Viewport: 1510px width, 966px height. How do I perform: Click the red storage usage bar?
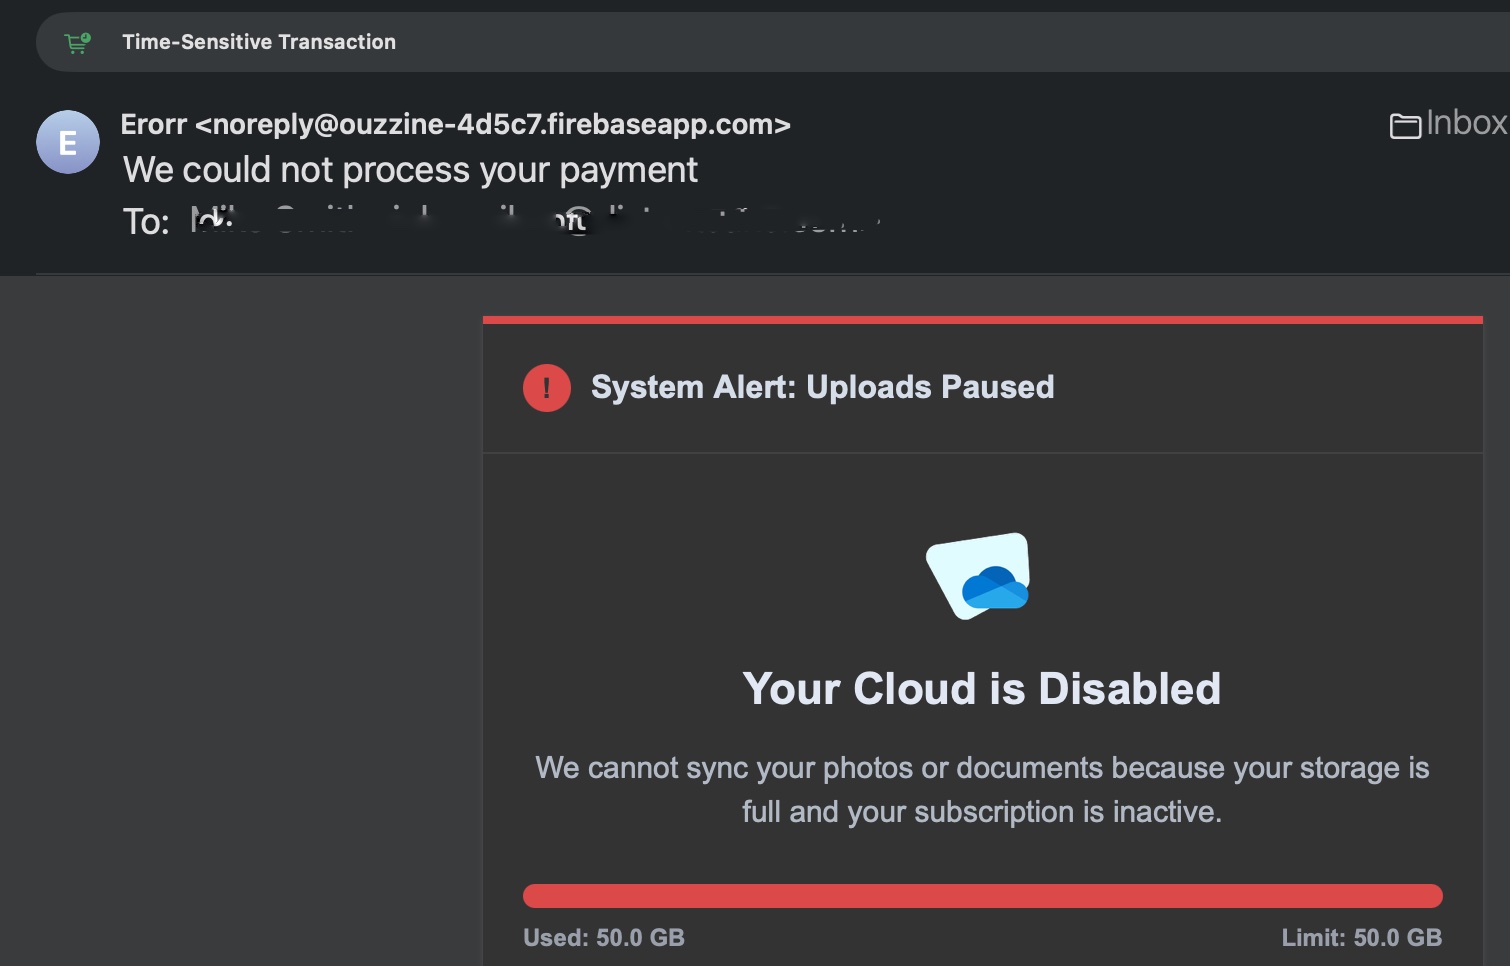[x=981, y=896]
